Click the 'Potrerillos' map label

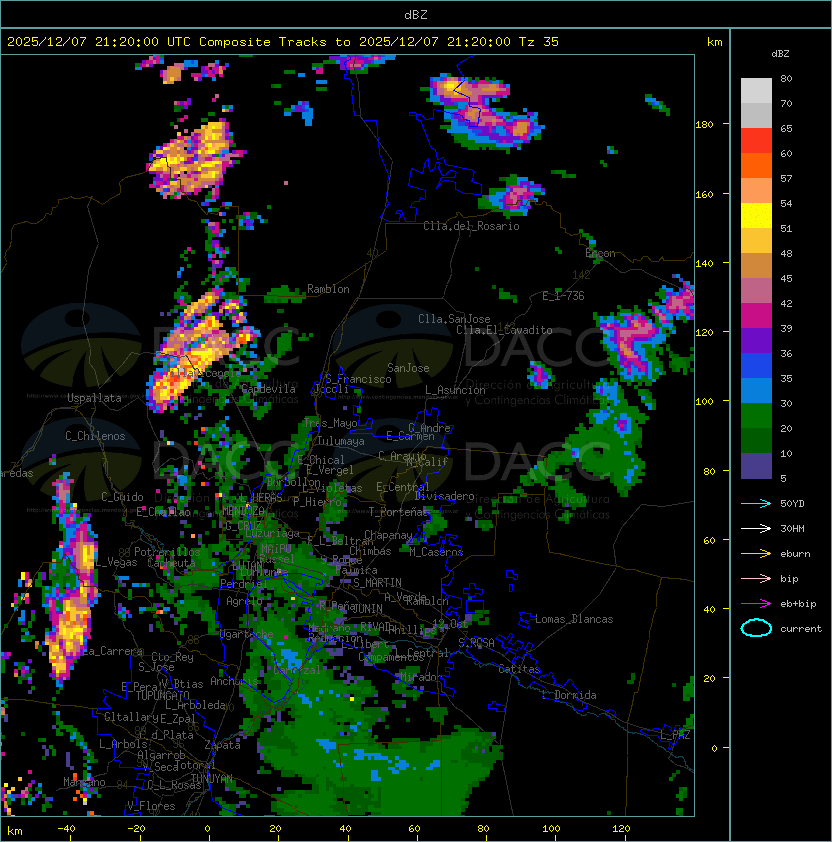(167, 552)
